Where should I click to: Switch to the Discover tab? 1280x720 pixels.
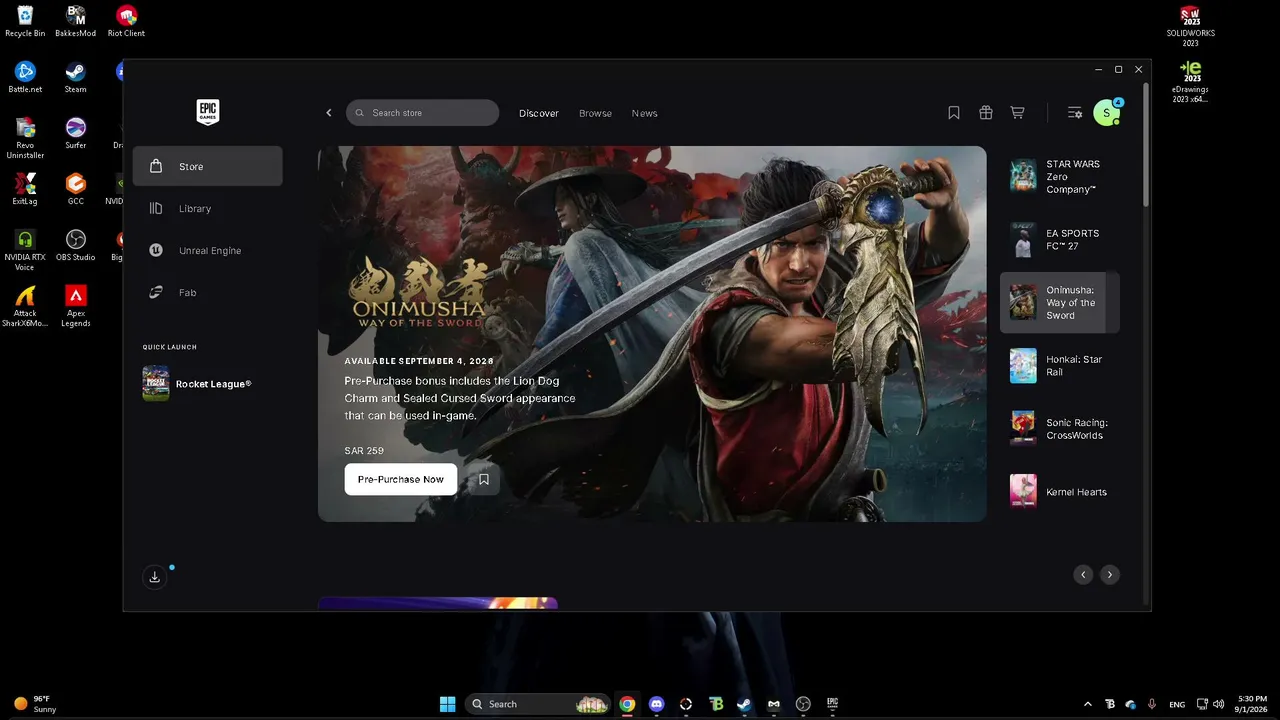539,113
